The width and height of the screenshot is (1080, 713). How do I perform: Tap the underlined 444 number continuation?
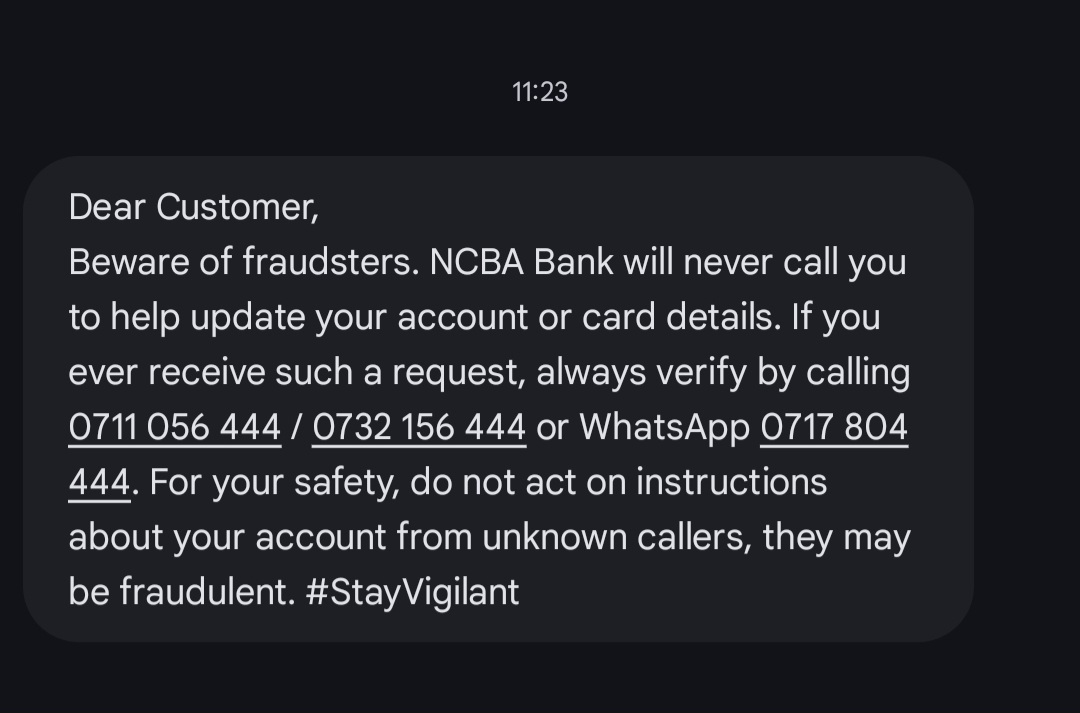coord(99,483)
